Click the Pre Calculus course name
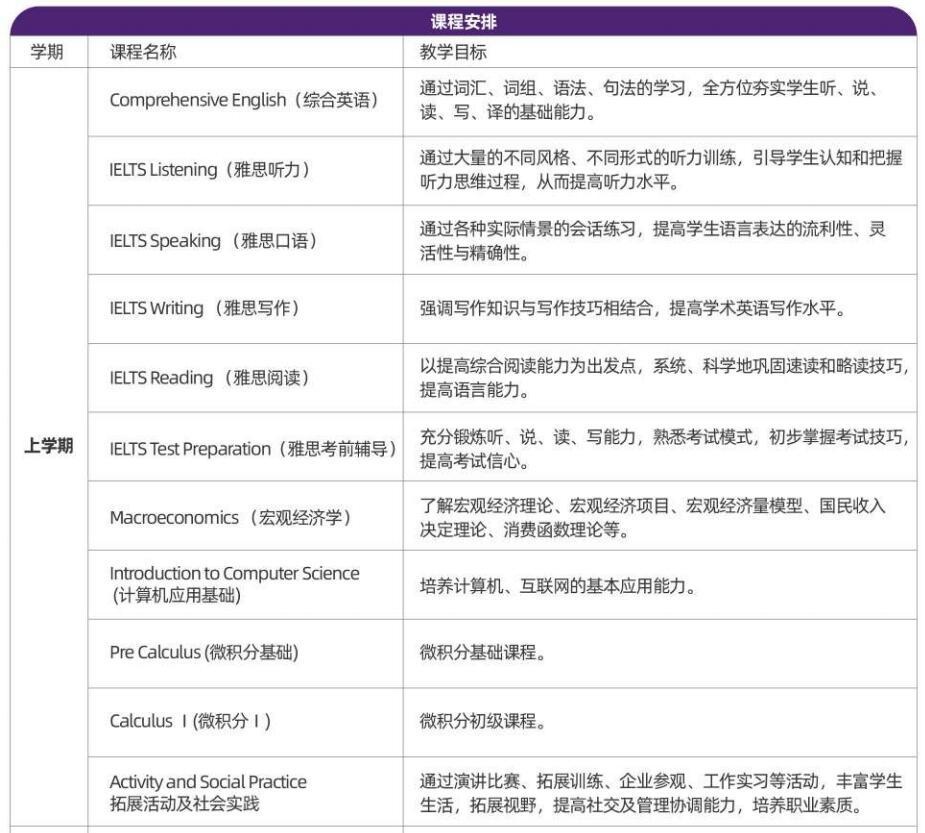The height and width of the screenshot is (833, 925). coord(204,653)
